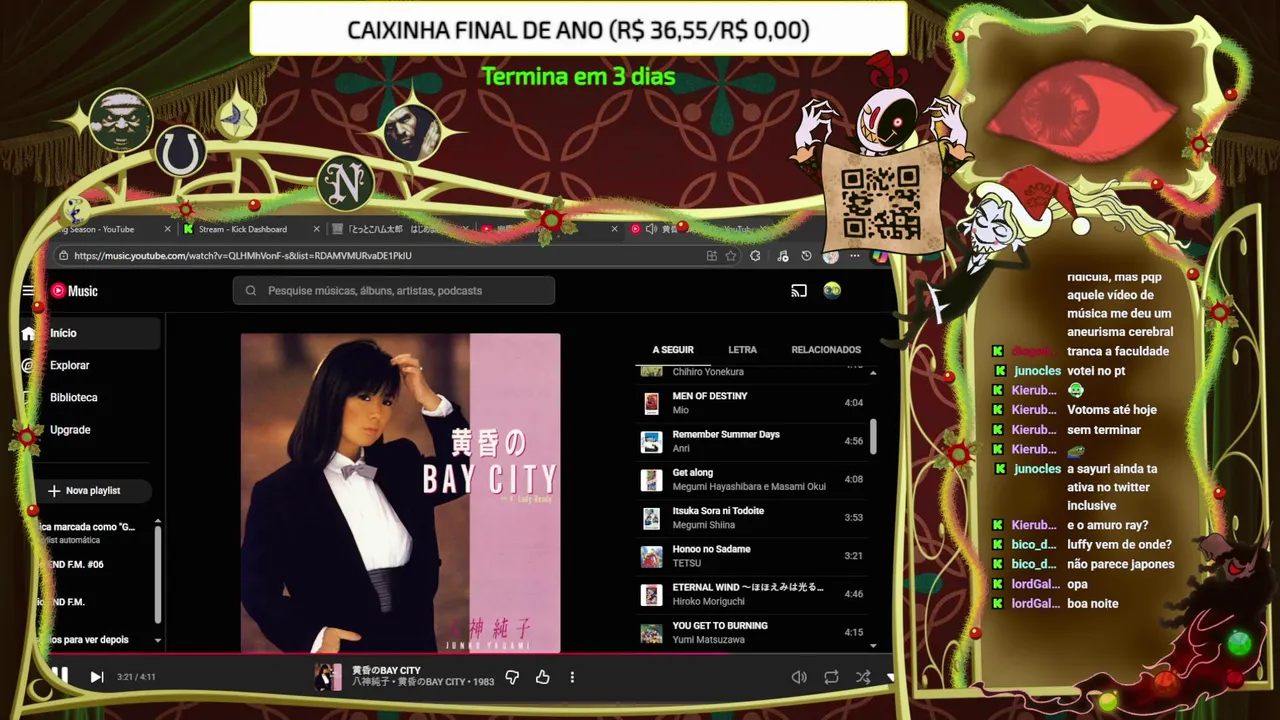Toggle repeat mode in the player bar
Viewport: 1280px width, 720px height.
point(831,677)
